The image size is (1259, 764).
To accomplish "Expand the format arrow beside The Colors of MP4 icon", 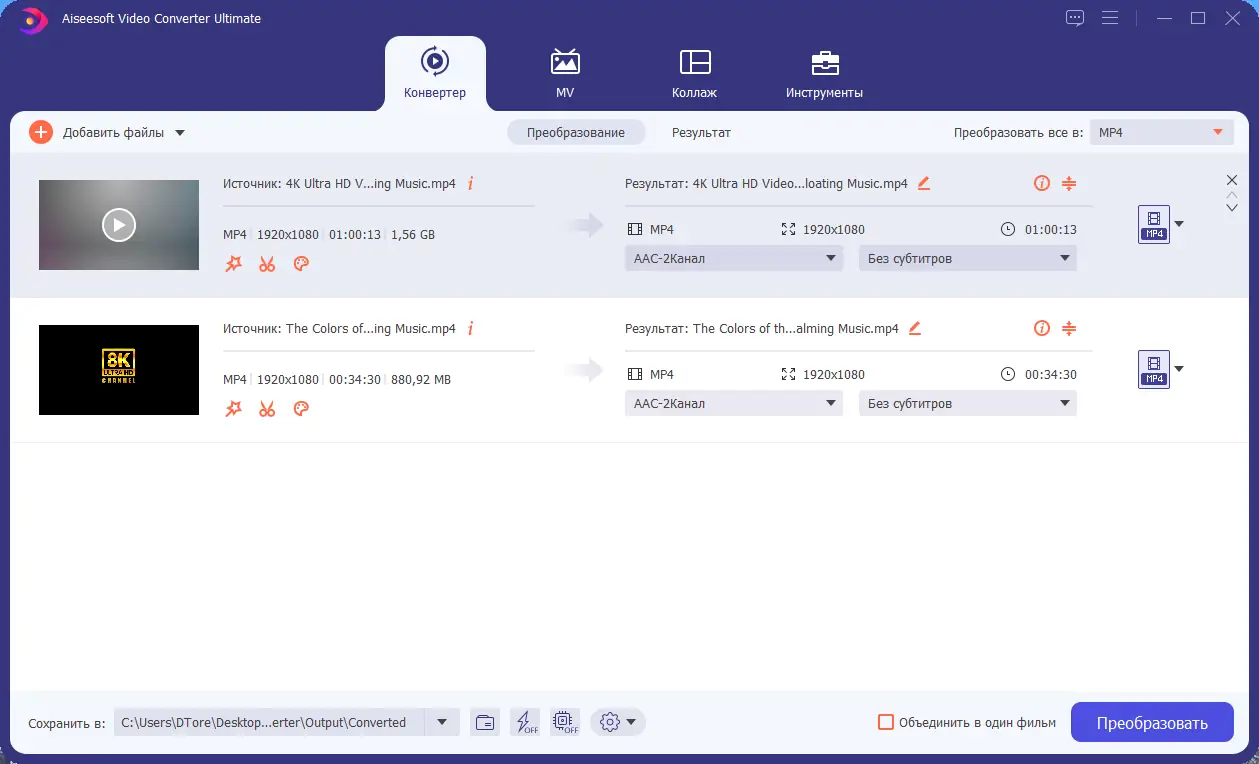I will click(1179, 369).
